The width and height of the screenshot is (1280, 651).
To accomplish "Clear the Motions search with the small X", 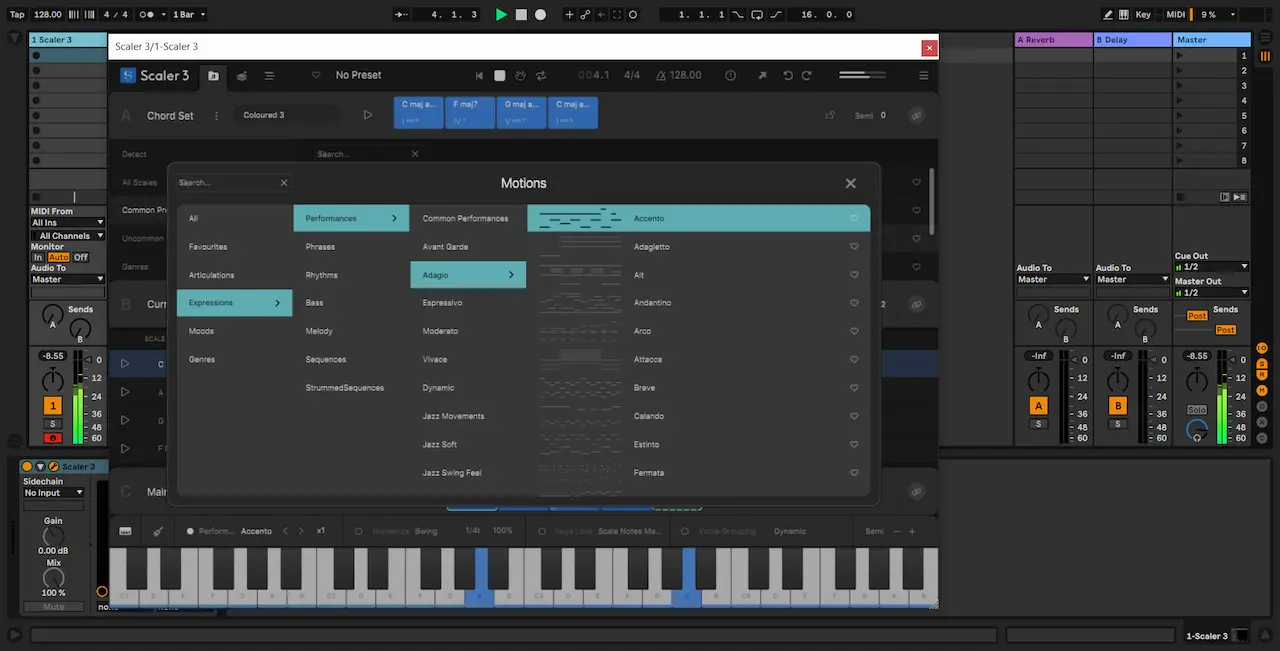I will (284, 183).
